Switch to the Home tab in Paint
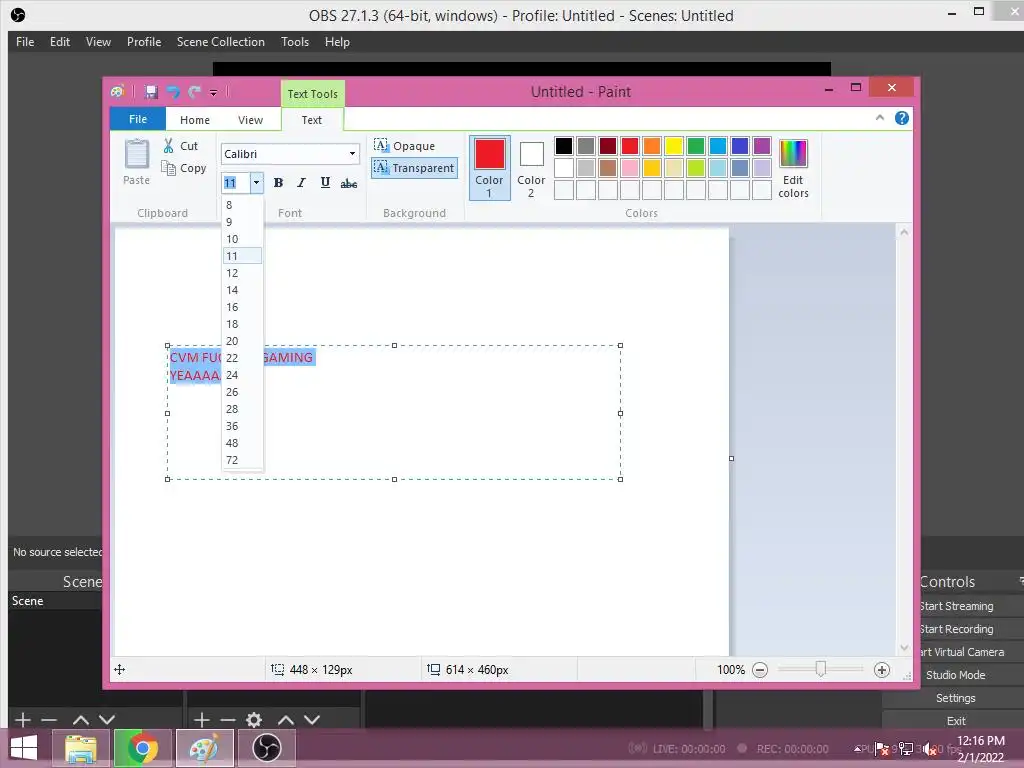Viewport: 1024px width, 768px height. pos(195,120)
